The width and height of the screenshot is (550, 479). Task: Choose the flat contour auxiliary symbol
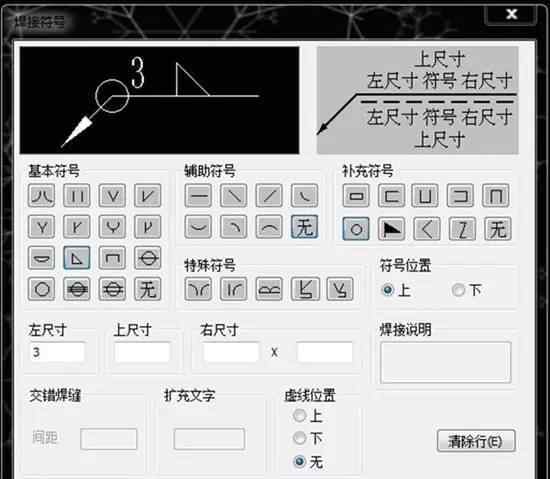coord(198,195)
